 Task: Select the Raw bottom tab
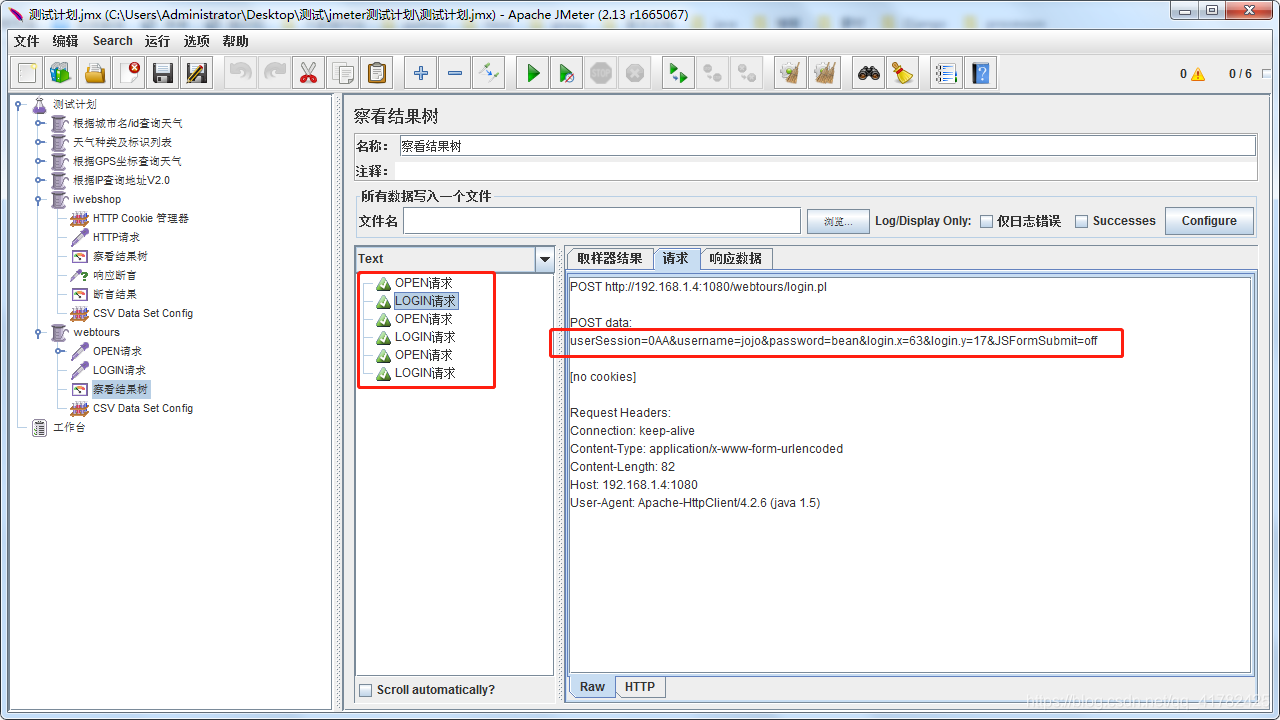coord(592,687)
